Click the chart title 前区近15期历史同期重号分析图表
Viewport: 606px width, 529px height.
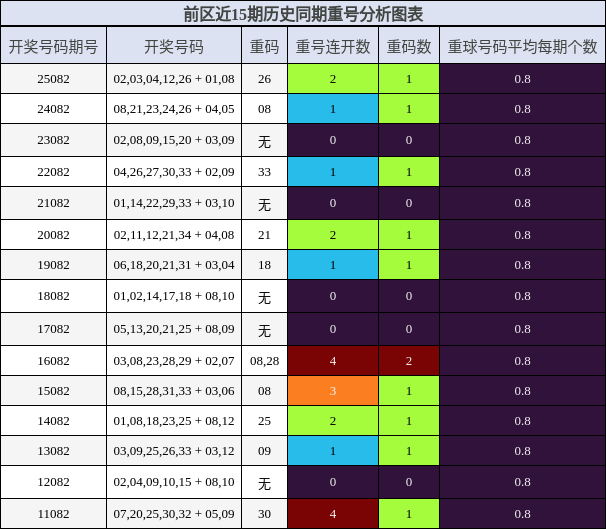(x=303, y=14)
